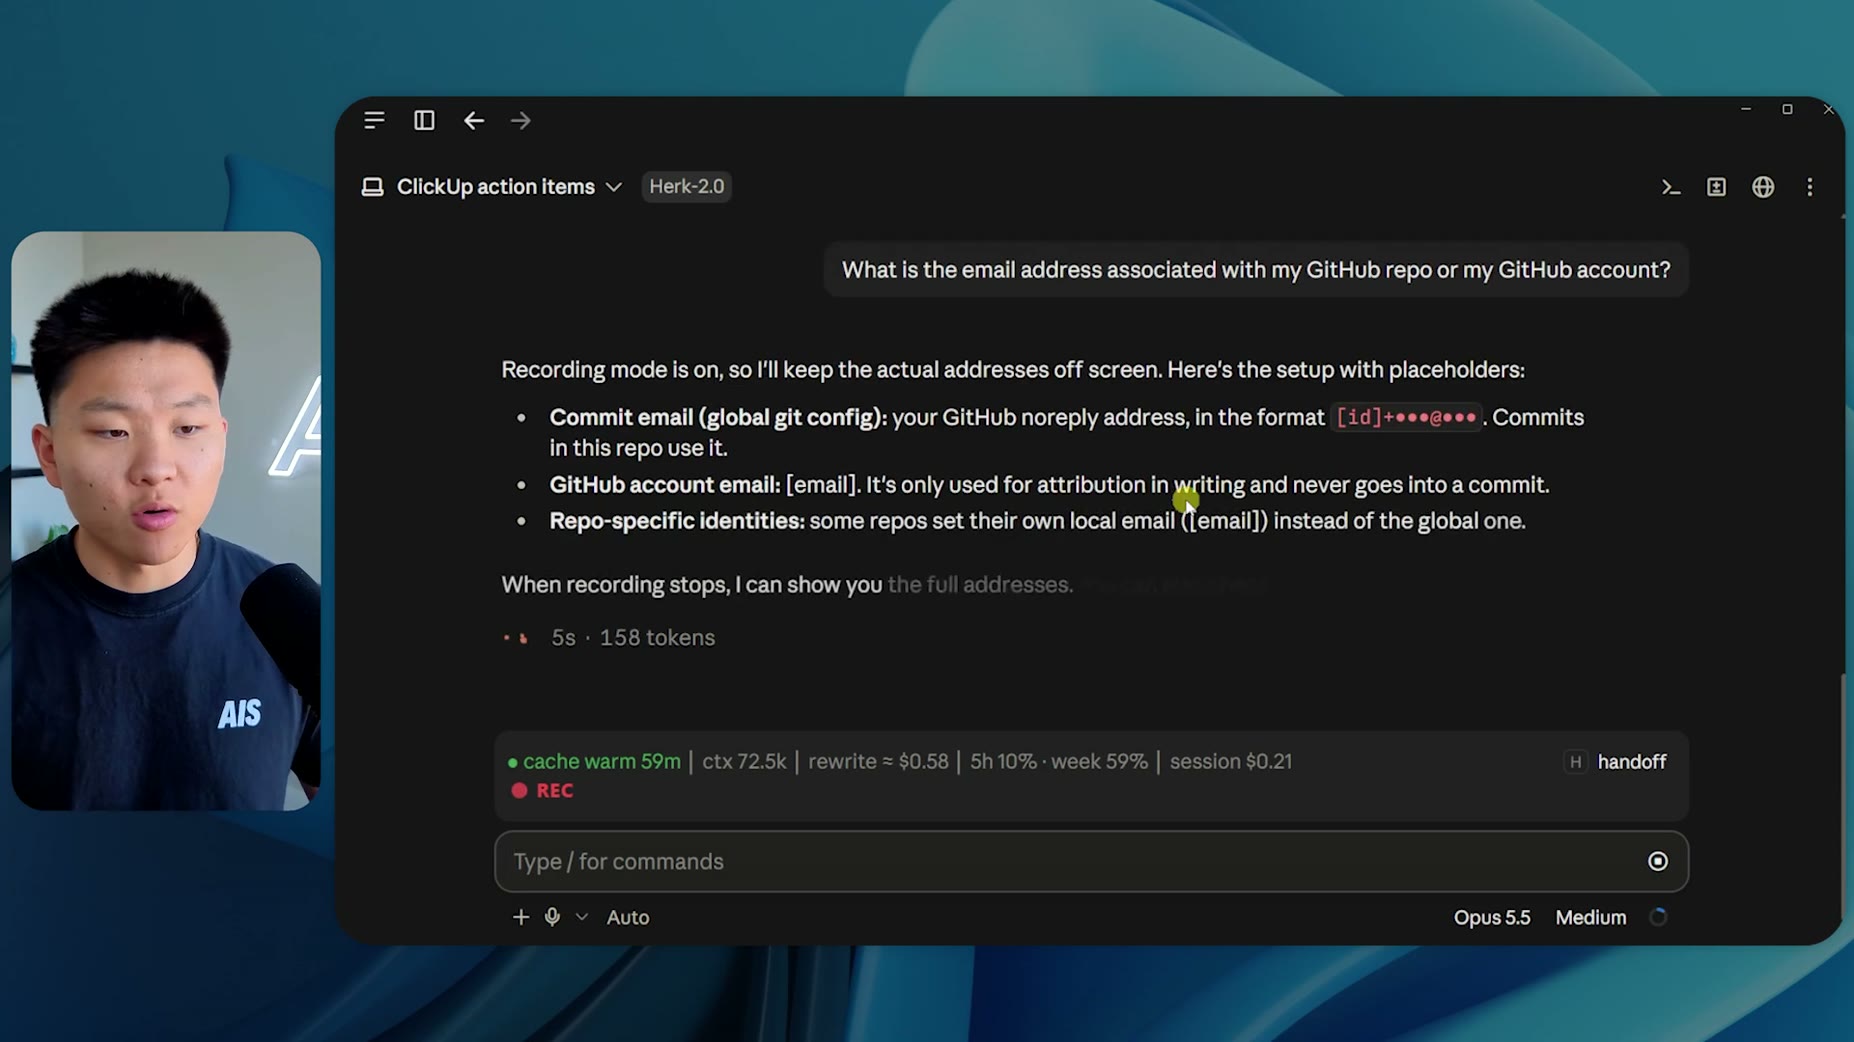The height and width of the screenshot is (1042, 1854).
Task: Open the vertical three-dot more menu
Action: [x=1810, y=187]
